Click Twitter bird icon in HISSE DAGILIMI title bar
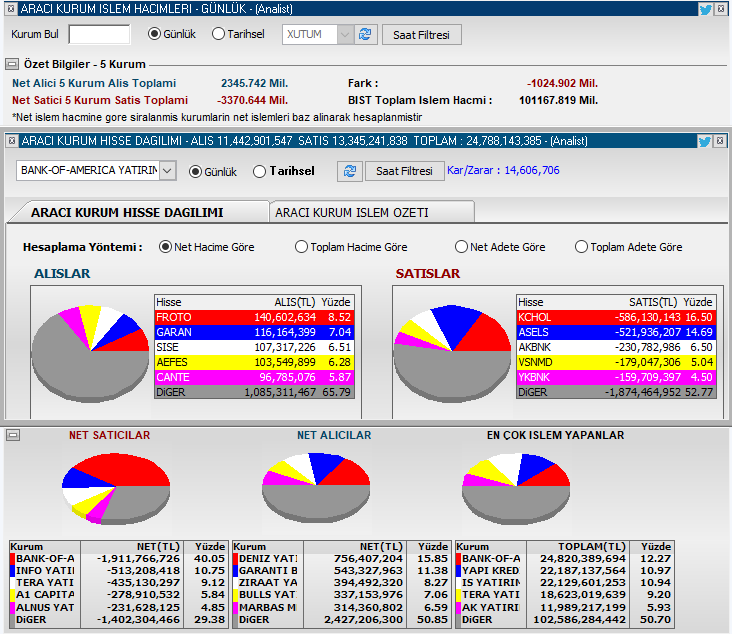 (x=704, y=141)
